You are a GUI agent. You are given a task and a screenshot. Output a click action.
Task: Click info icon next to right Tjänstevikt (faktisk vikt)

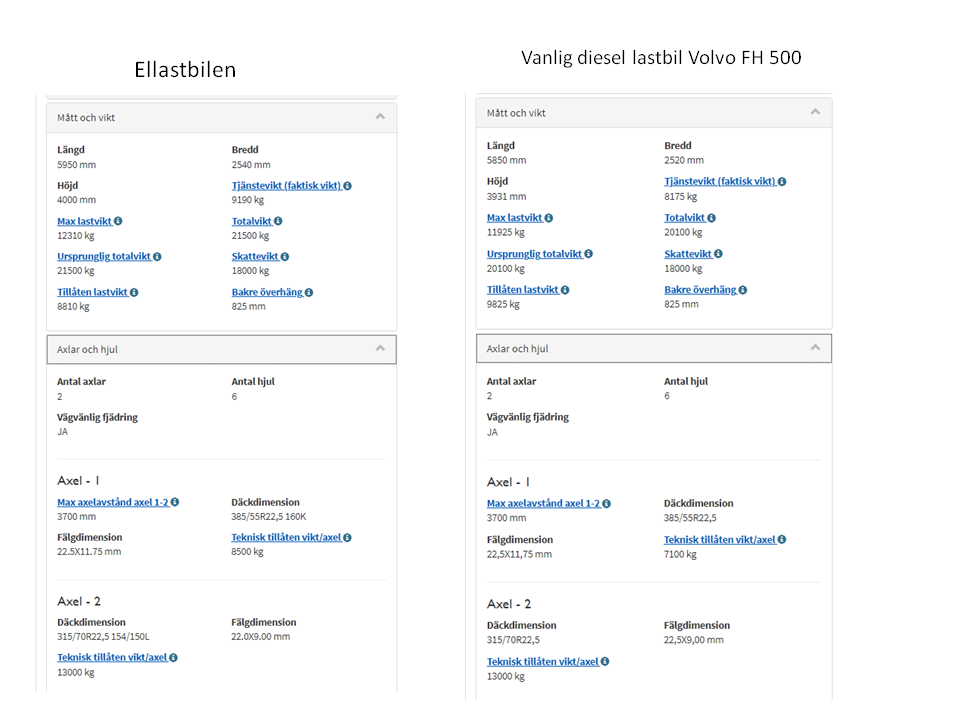[x=782, y=182]
